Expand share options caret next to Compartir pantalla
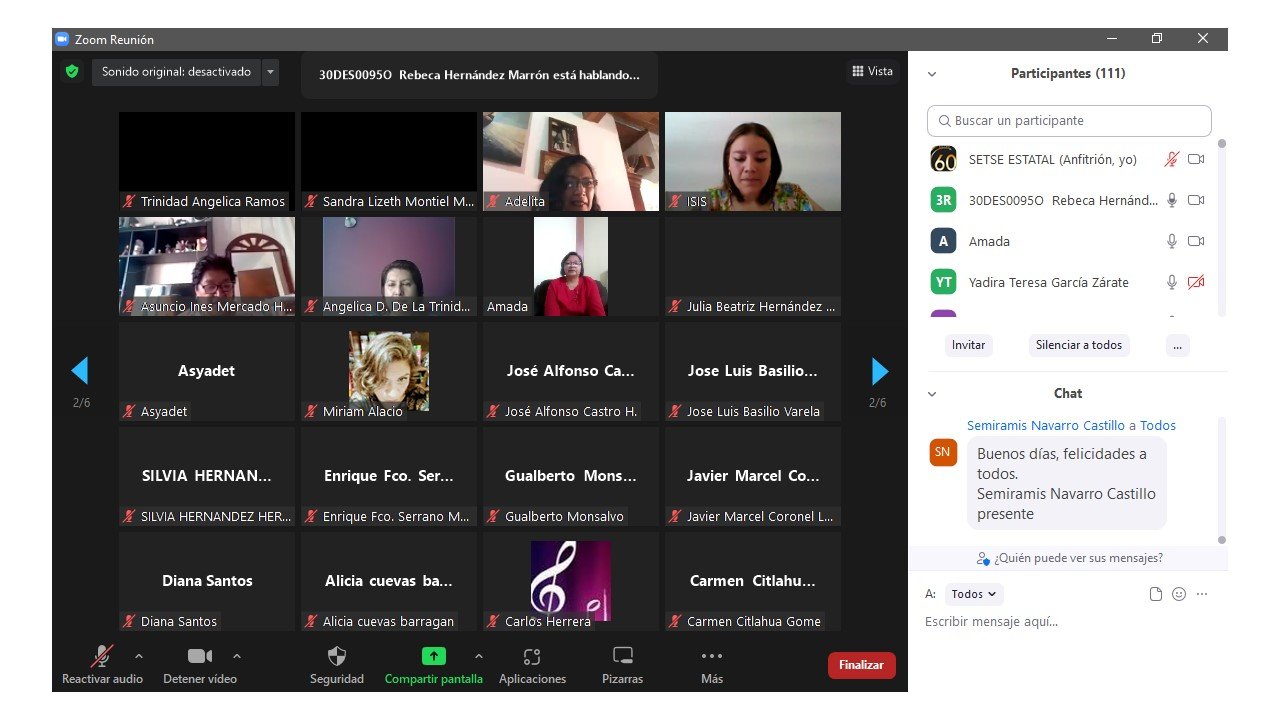The image size is (1280, 720). click(x=478, y=656)
